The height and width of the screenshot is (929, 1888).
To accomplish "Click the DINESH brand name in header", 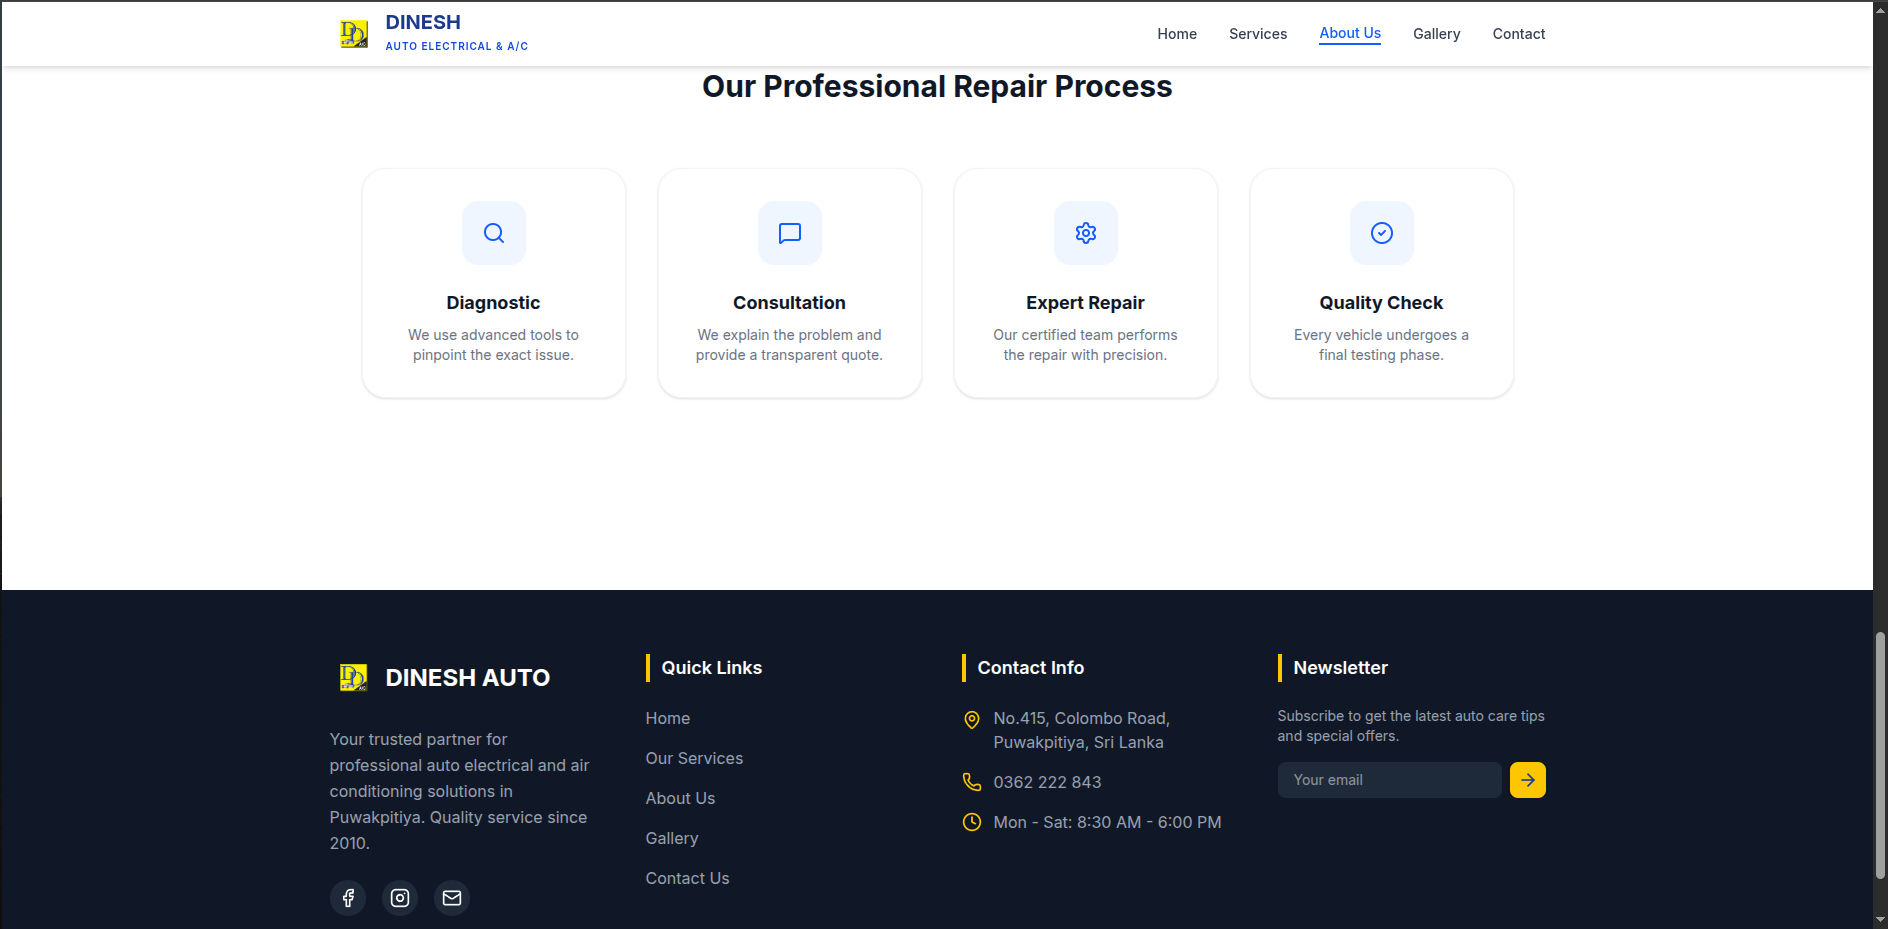I will pyautogui.click(x=423, y=22).
